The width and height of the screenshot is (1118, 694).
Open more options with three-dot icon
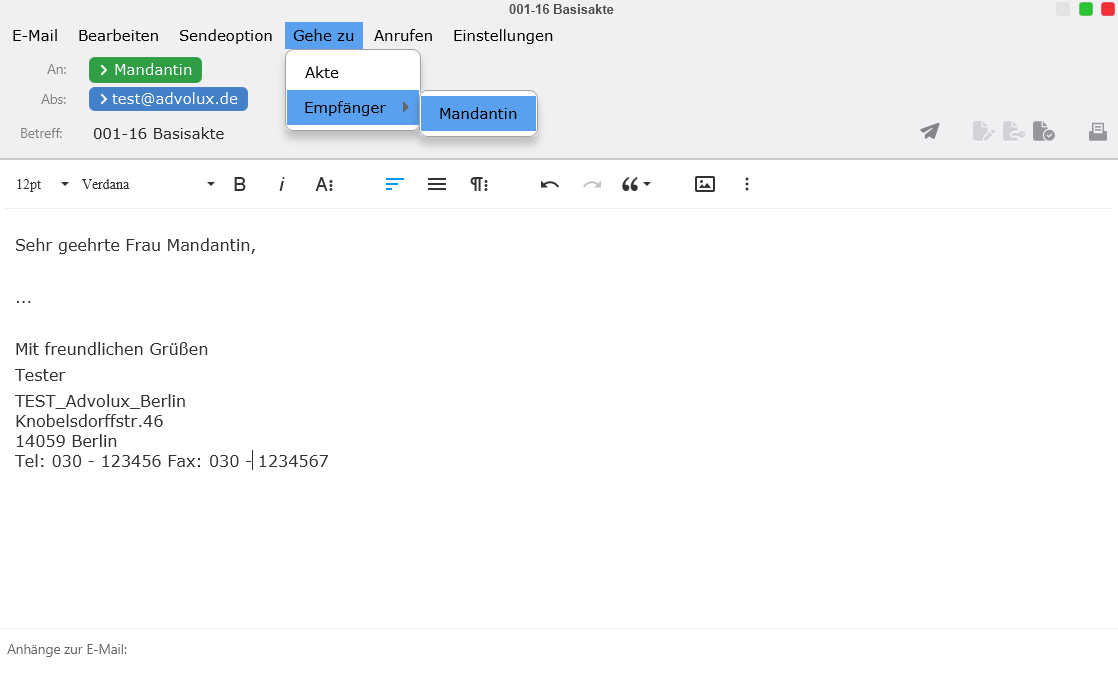pos(746,184)
